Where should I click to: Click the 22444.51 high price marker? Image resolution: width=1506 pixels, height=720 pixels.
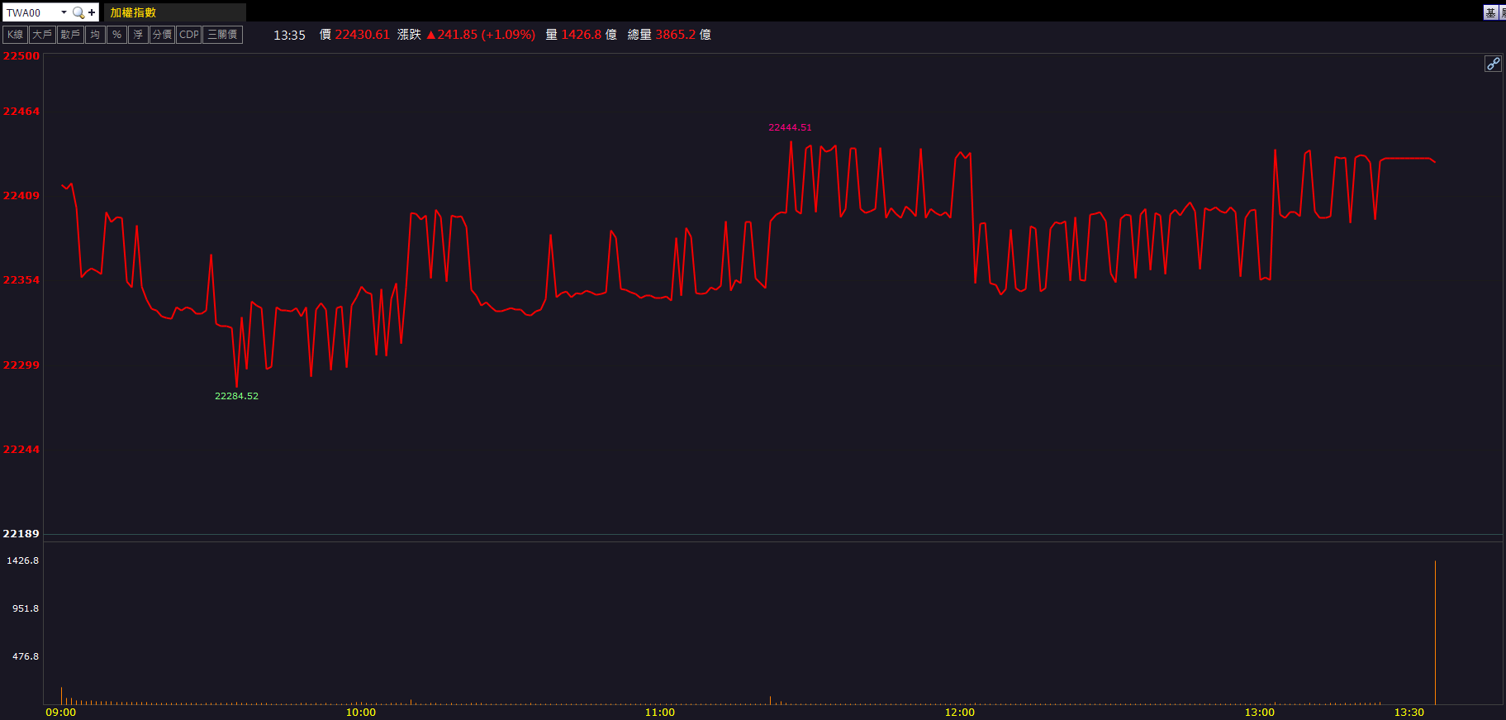tap(790, 128)
